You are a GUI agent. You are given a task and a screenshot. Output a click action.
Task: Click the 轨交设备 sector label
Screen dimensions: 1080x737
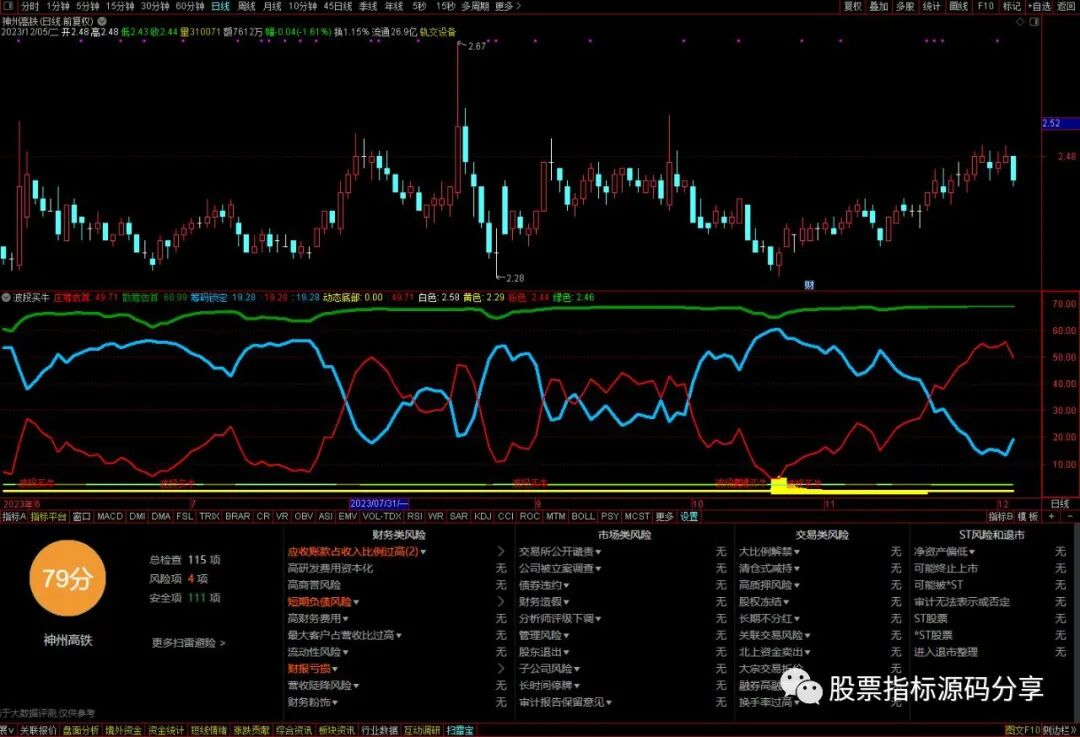[x=438, y=32]
